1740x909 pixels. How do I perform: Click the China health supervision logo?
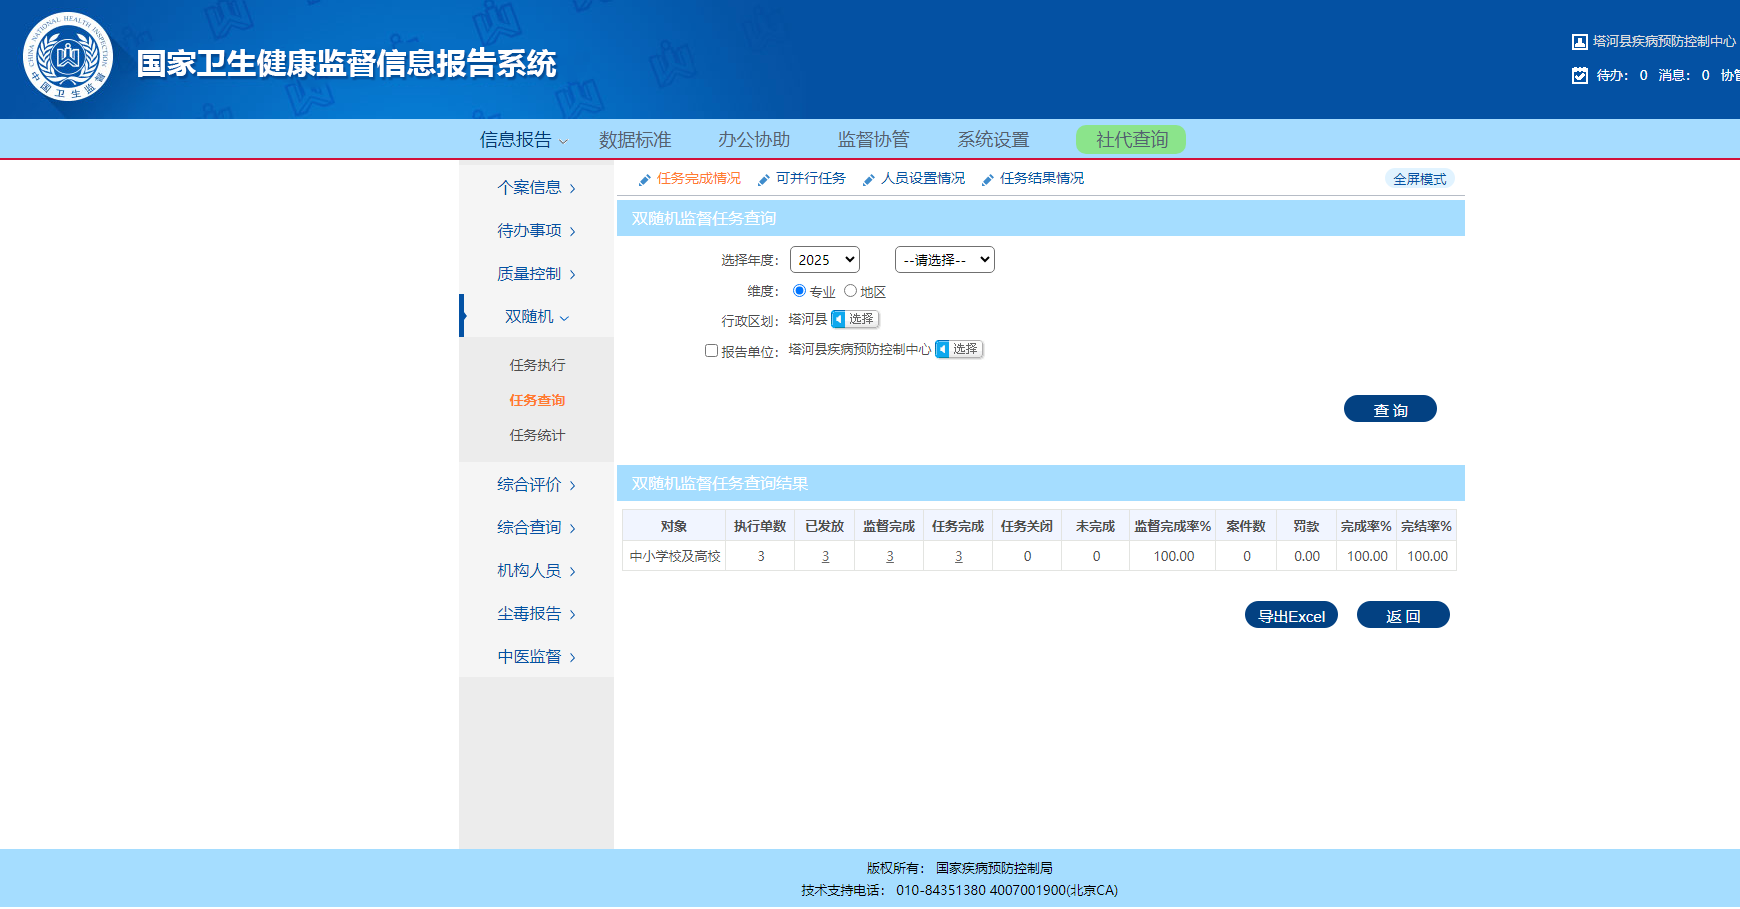click(x=68, y=58)
